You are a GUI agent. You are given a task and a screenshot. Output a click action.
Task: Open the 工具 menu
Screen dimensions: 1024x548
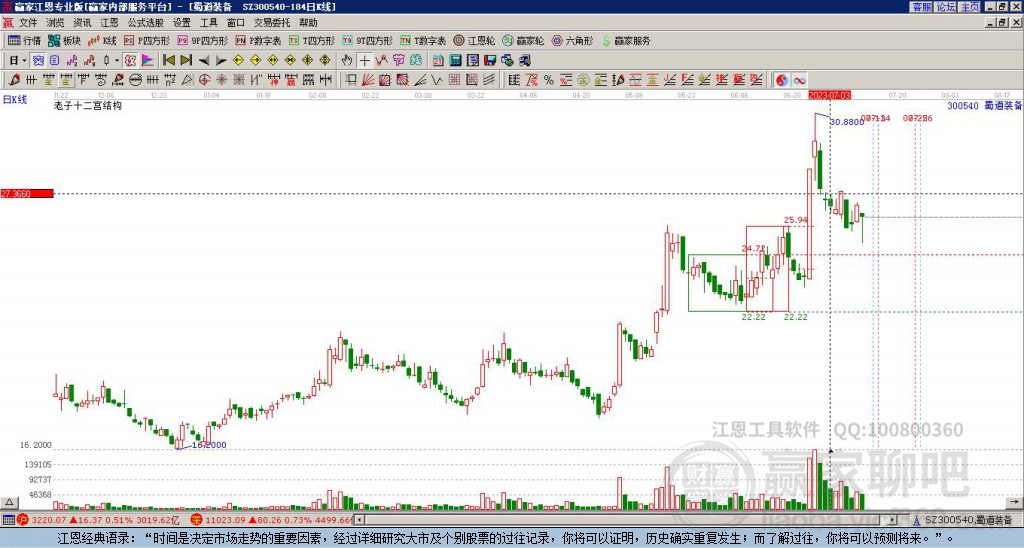208,23
